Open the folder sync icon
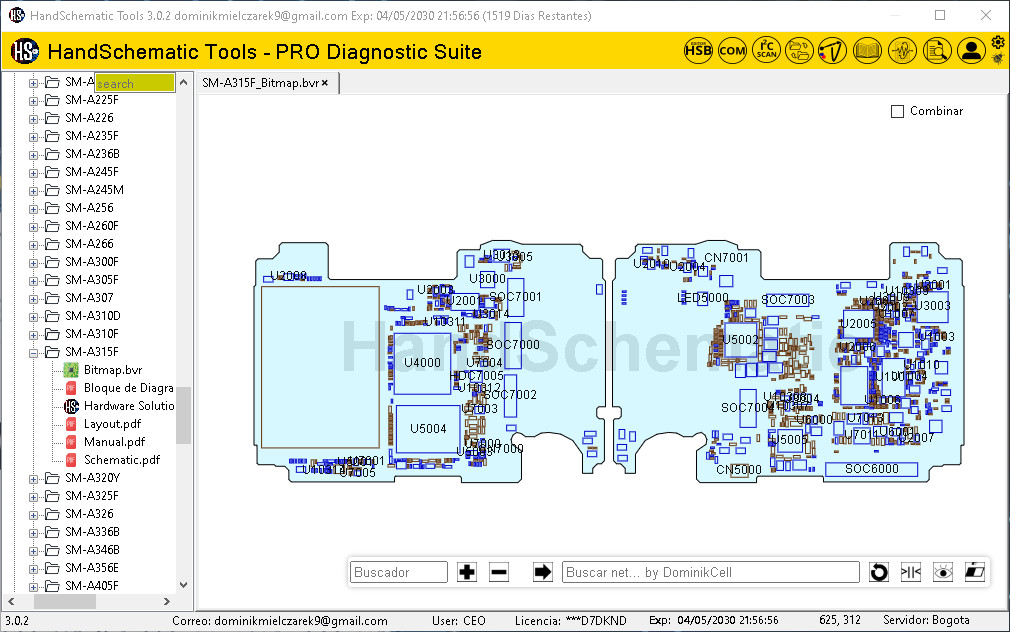This screenshot has width=1010, height=632. (799, 50)
